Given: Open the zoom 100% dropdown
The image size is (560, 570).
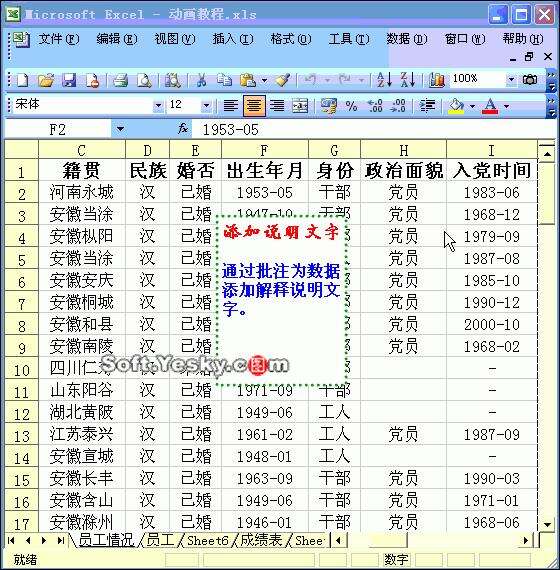Looking at the screenshot, I should pyautogui.click(x=511, y=79).
